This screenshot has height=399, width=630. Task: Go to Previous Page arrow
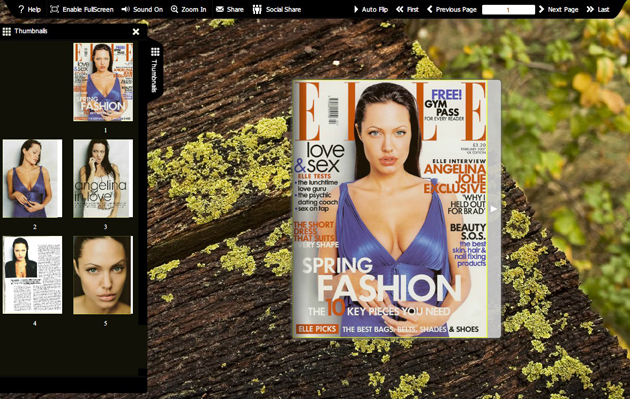tap(430, 9)
